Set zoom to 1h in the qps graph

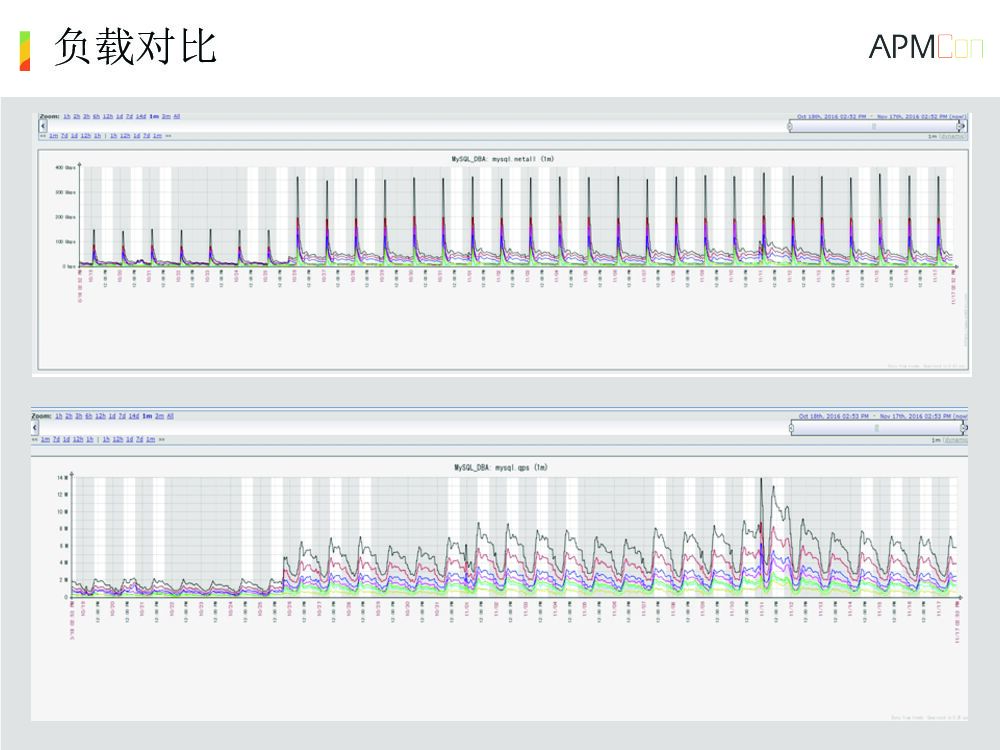59,416
